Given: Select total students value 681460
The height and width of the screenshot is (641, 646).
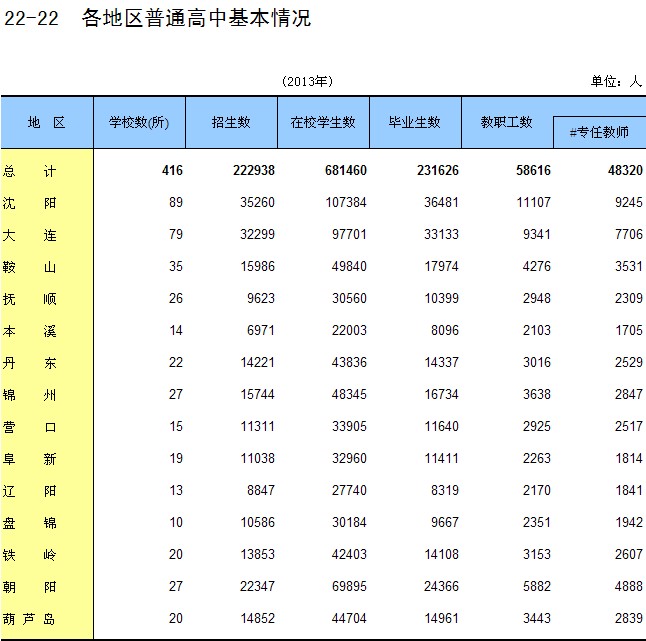Looking at the screenshot, I should tap(346, 170).
